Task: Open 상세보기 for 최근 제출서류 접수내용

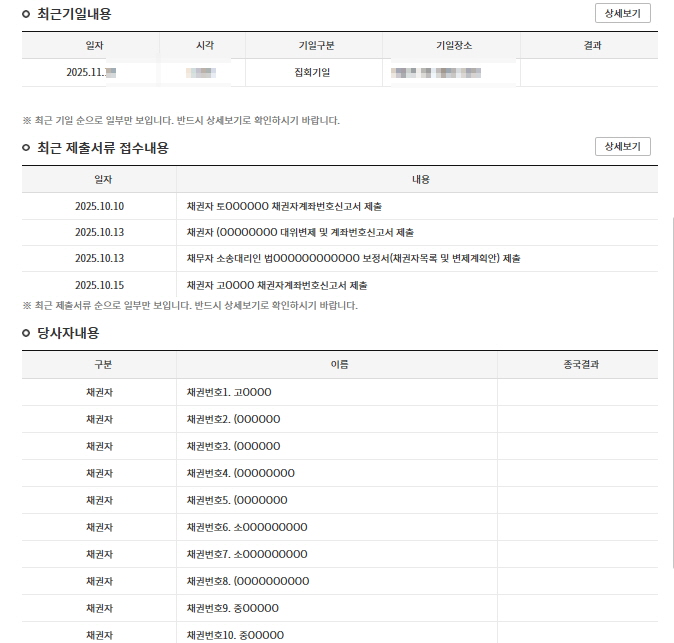Action: [x=622, y=147]
